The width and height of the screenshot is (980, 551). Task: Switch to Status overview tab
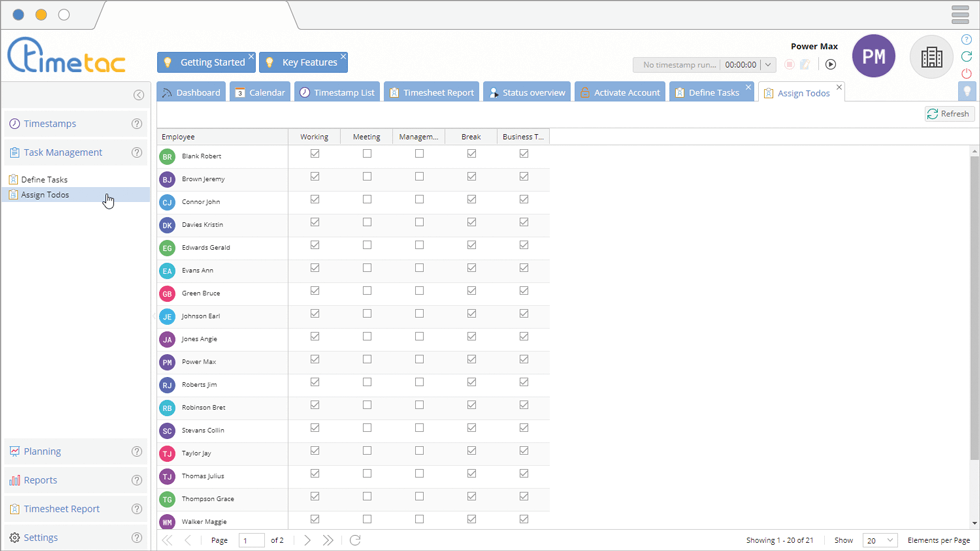(x=527, y=92)
